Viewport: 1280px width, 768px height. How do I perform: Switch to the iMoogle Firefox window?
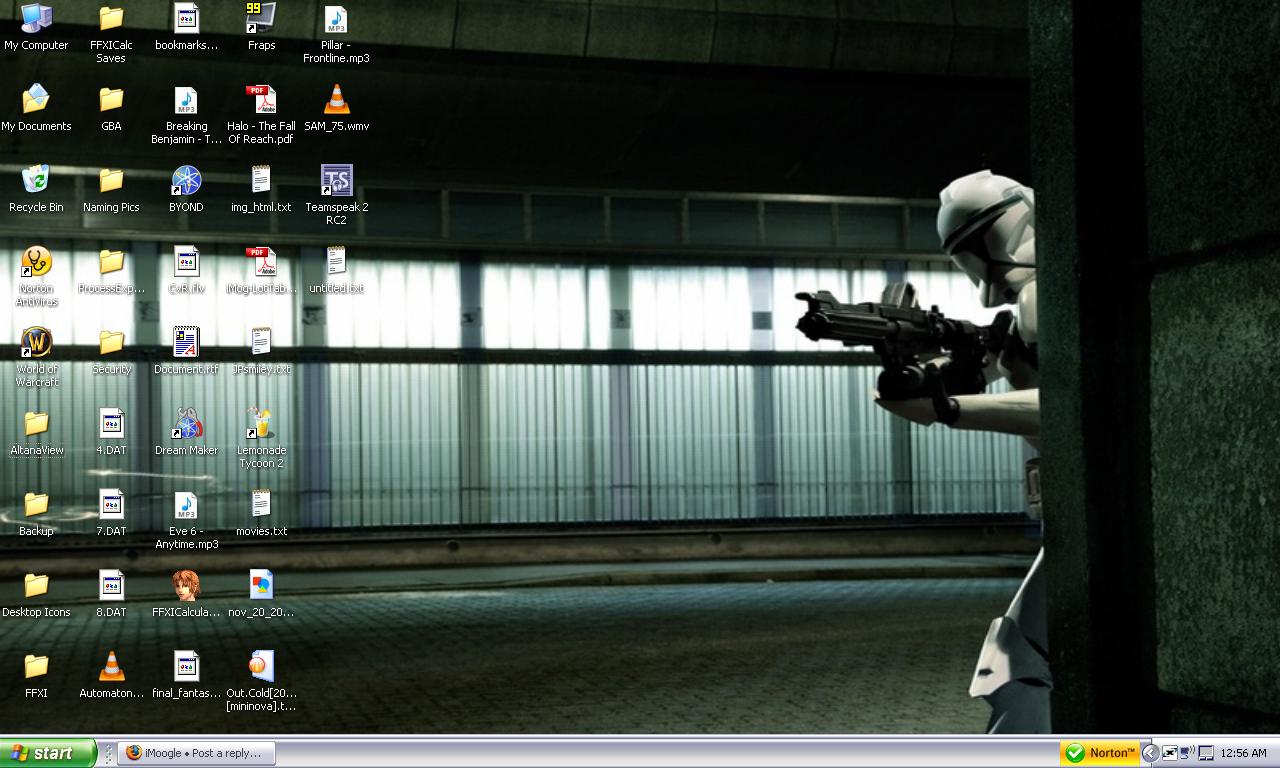[195, 753]
